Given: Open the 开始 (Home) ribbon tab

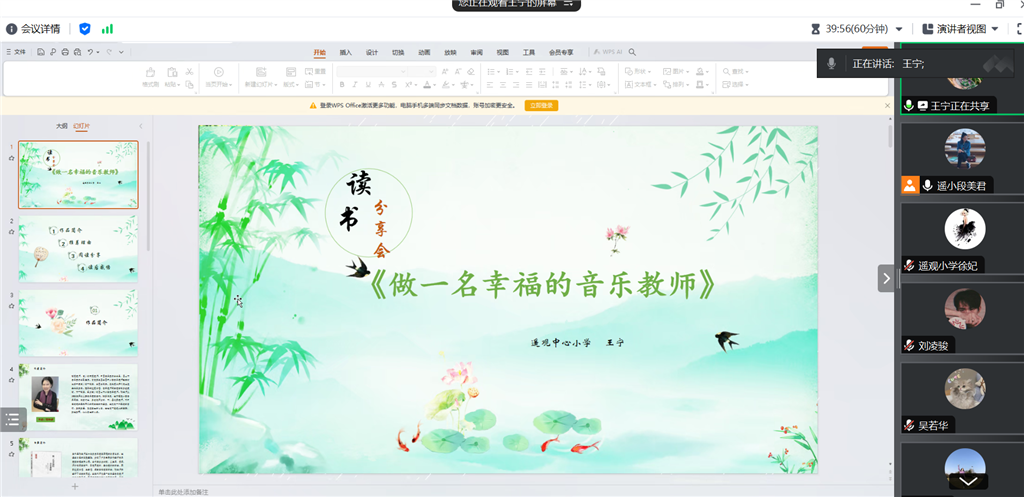Looking at the screenshot, I should tap(319, 52).
